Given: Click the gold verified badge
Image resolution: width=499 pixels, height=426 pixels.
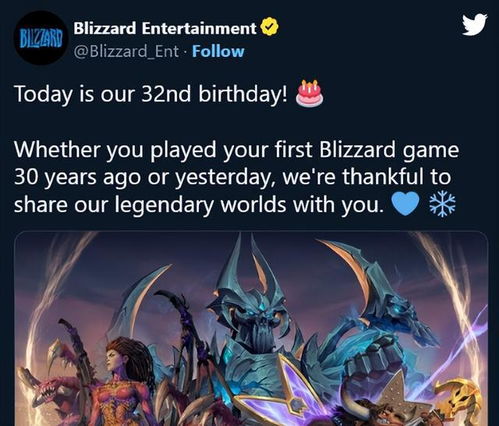Looking at the screenshot, I should [x=269, y=27].
